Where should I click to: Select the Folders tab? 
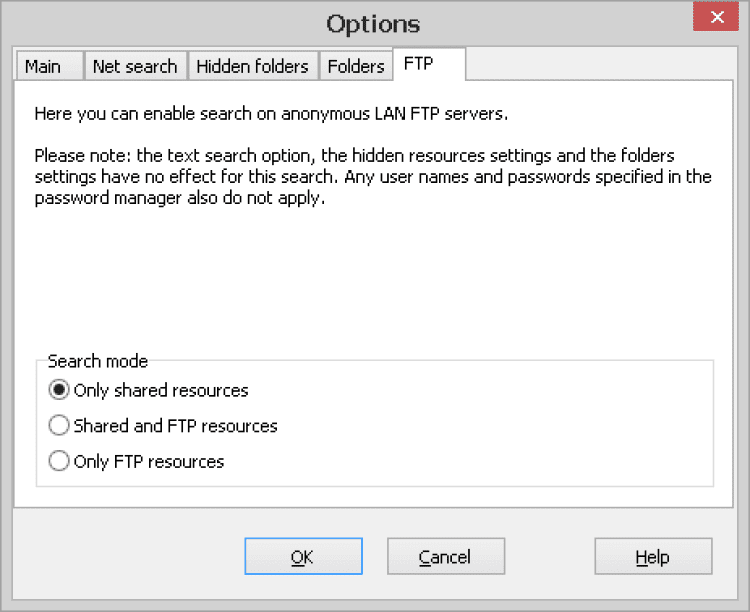click(356, 67)
